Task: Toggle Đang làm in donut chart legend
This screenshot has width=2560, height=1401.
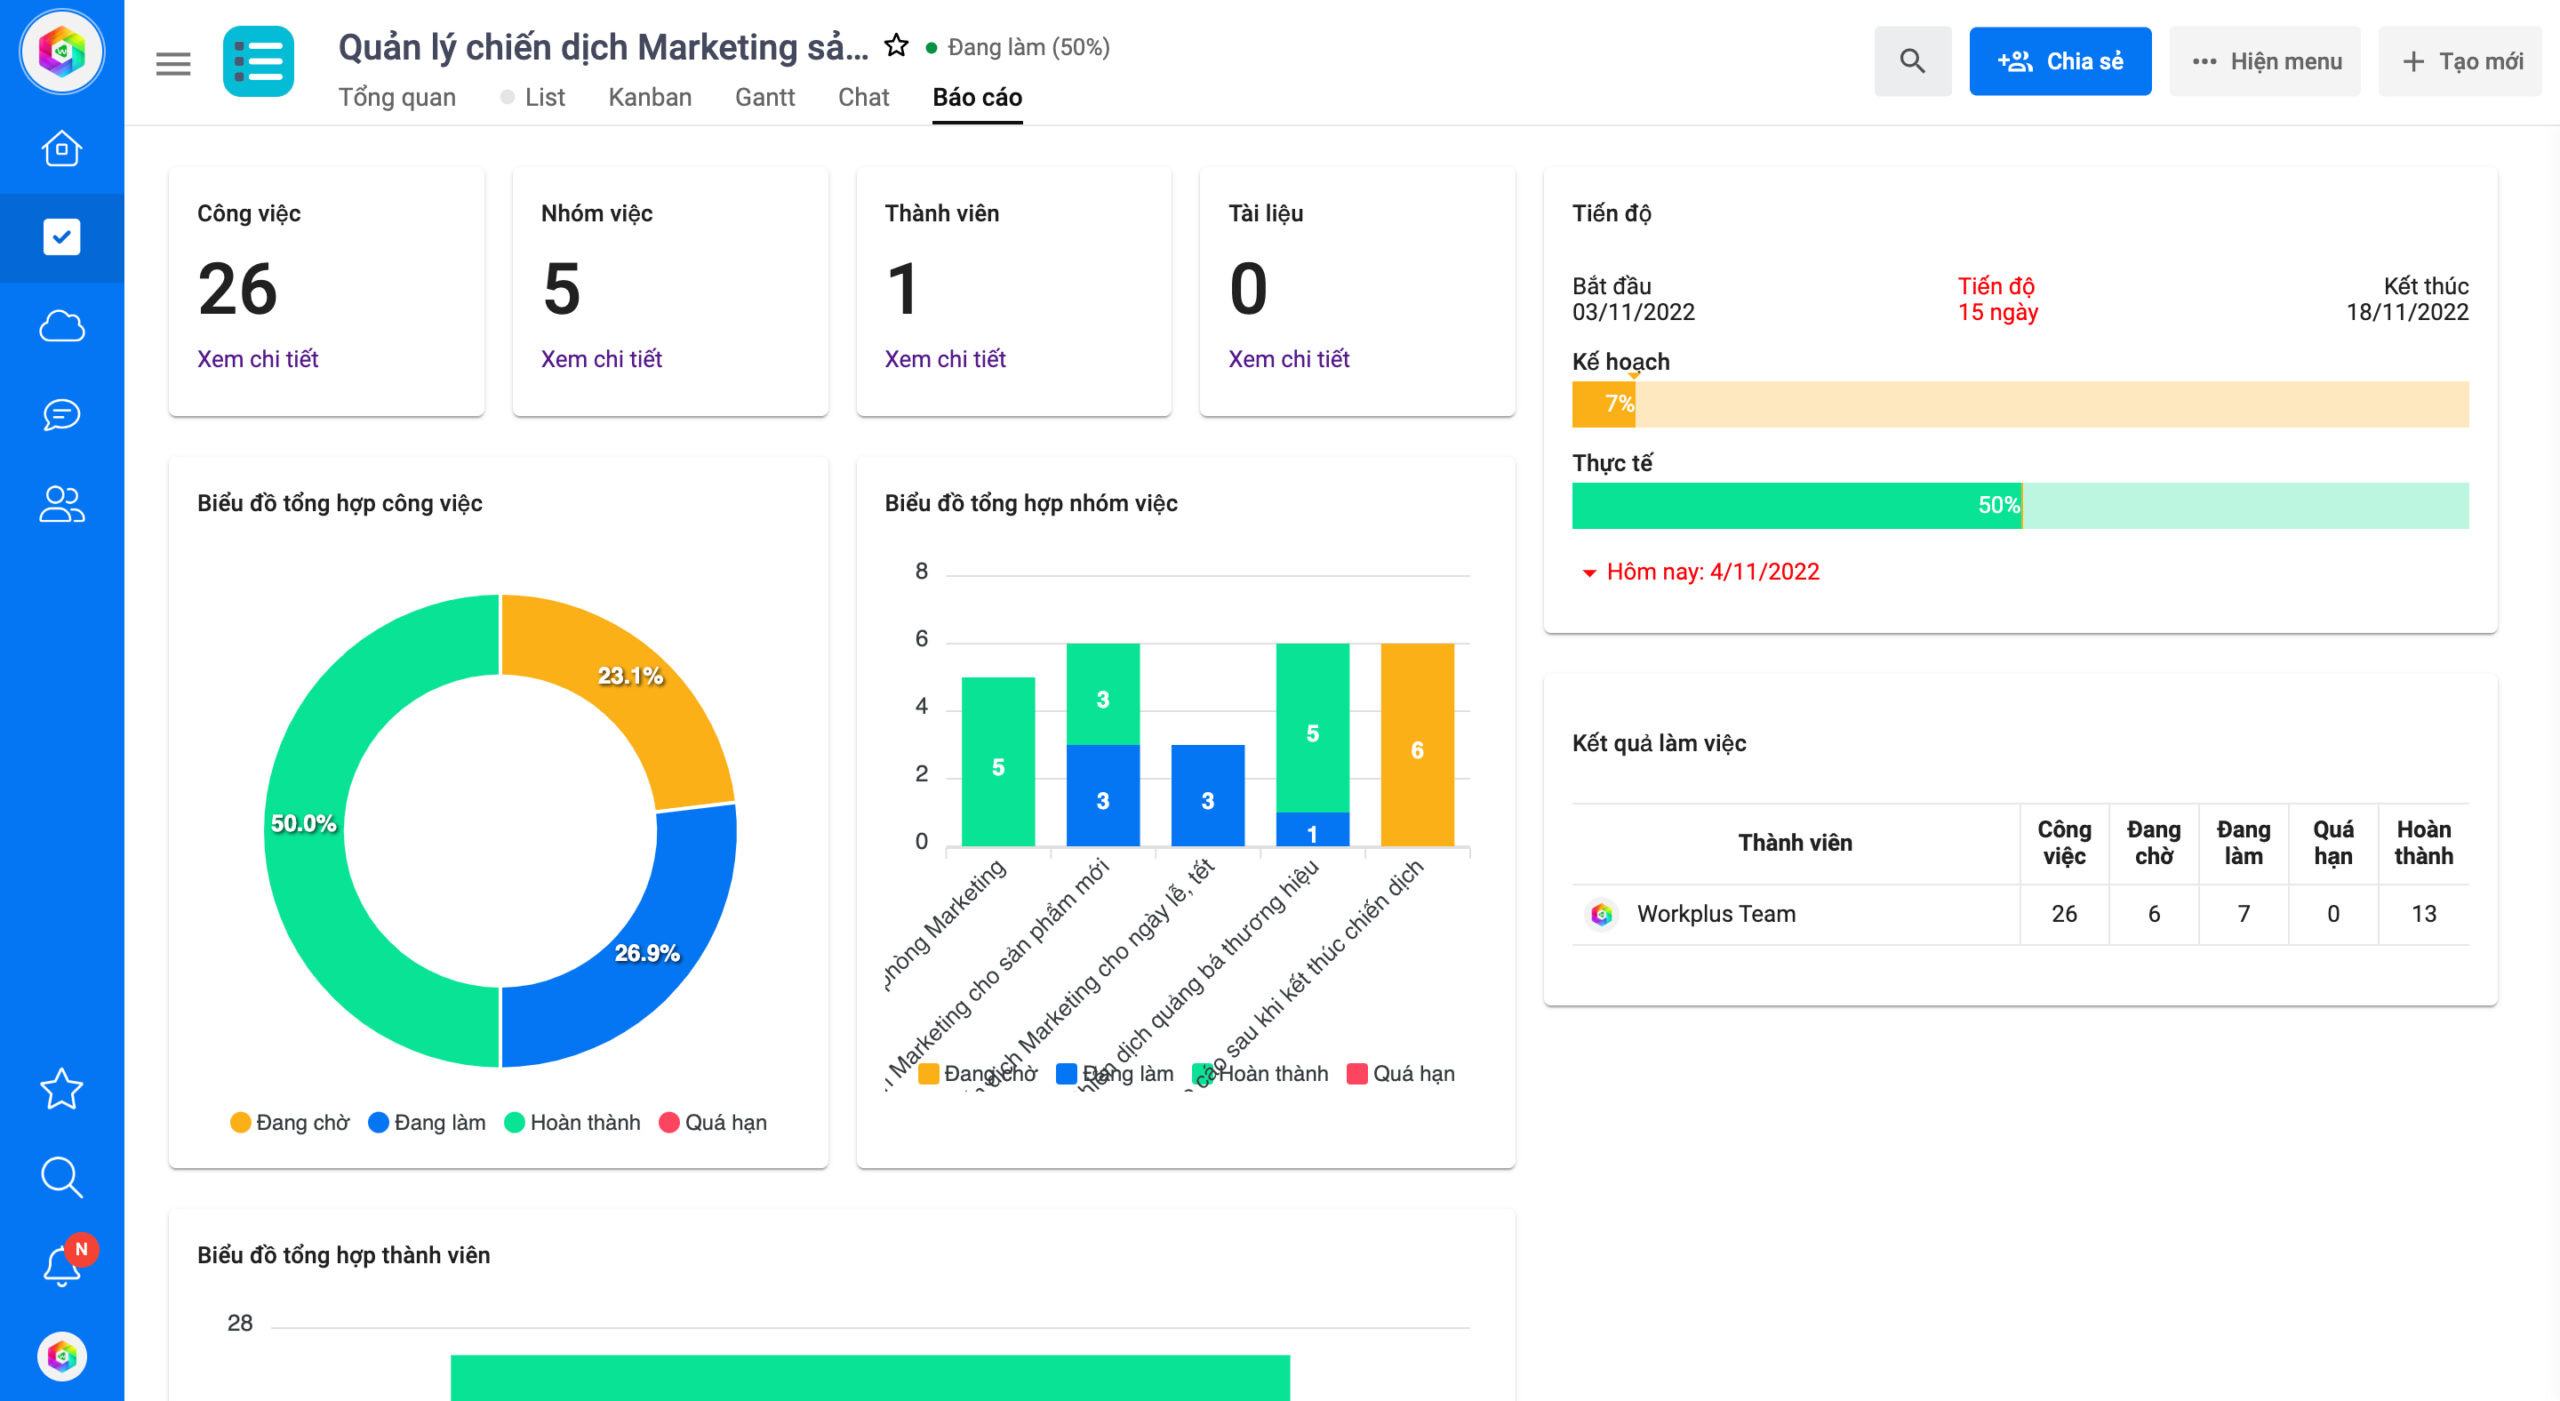Action: pos(427,1122)
